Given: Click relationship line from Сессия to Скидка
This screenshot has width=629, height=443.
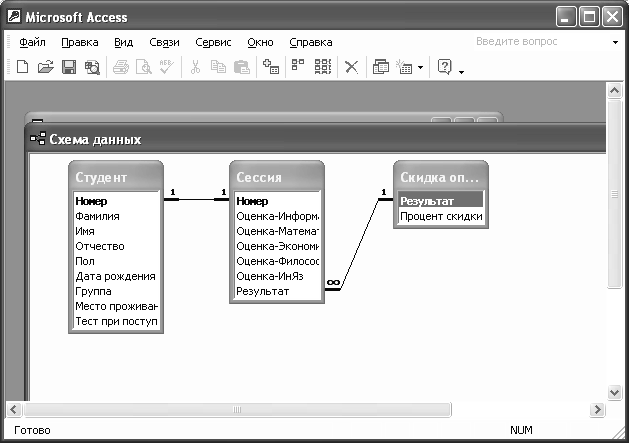Looking at the screenshot, I should tap(360, 244).
